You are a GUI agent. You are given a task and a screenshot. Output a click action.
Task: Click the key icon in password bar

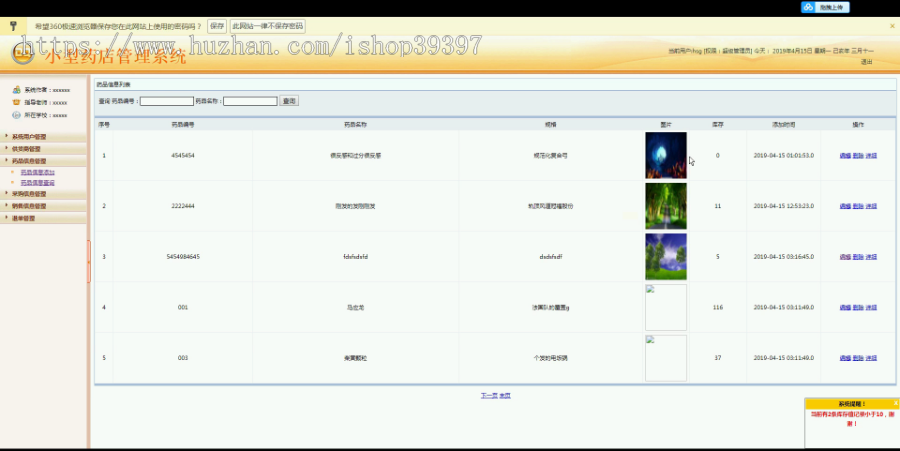13,26
